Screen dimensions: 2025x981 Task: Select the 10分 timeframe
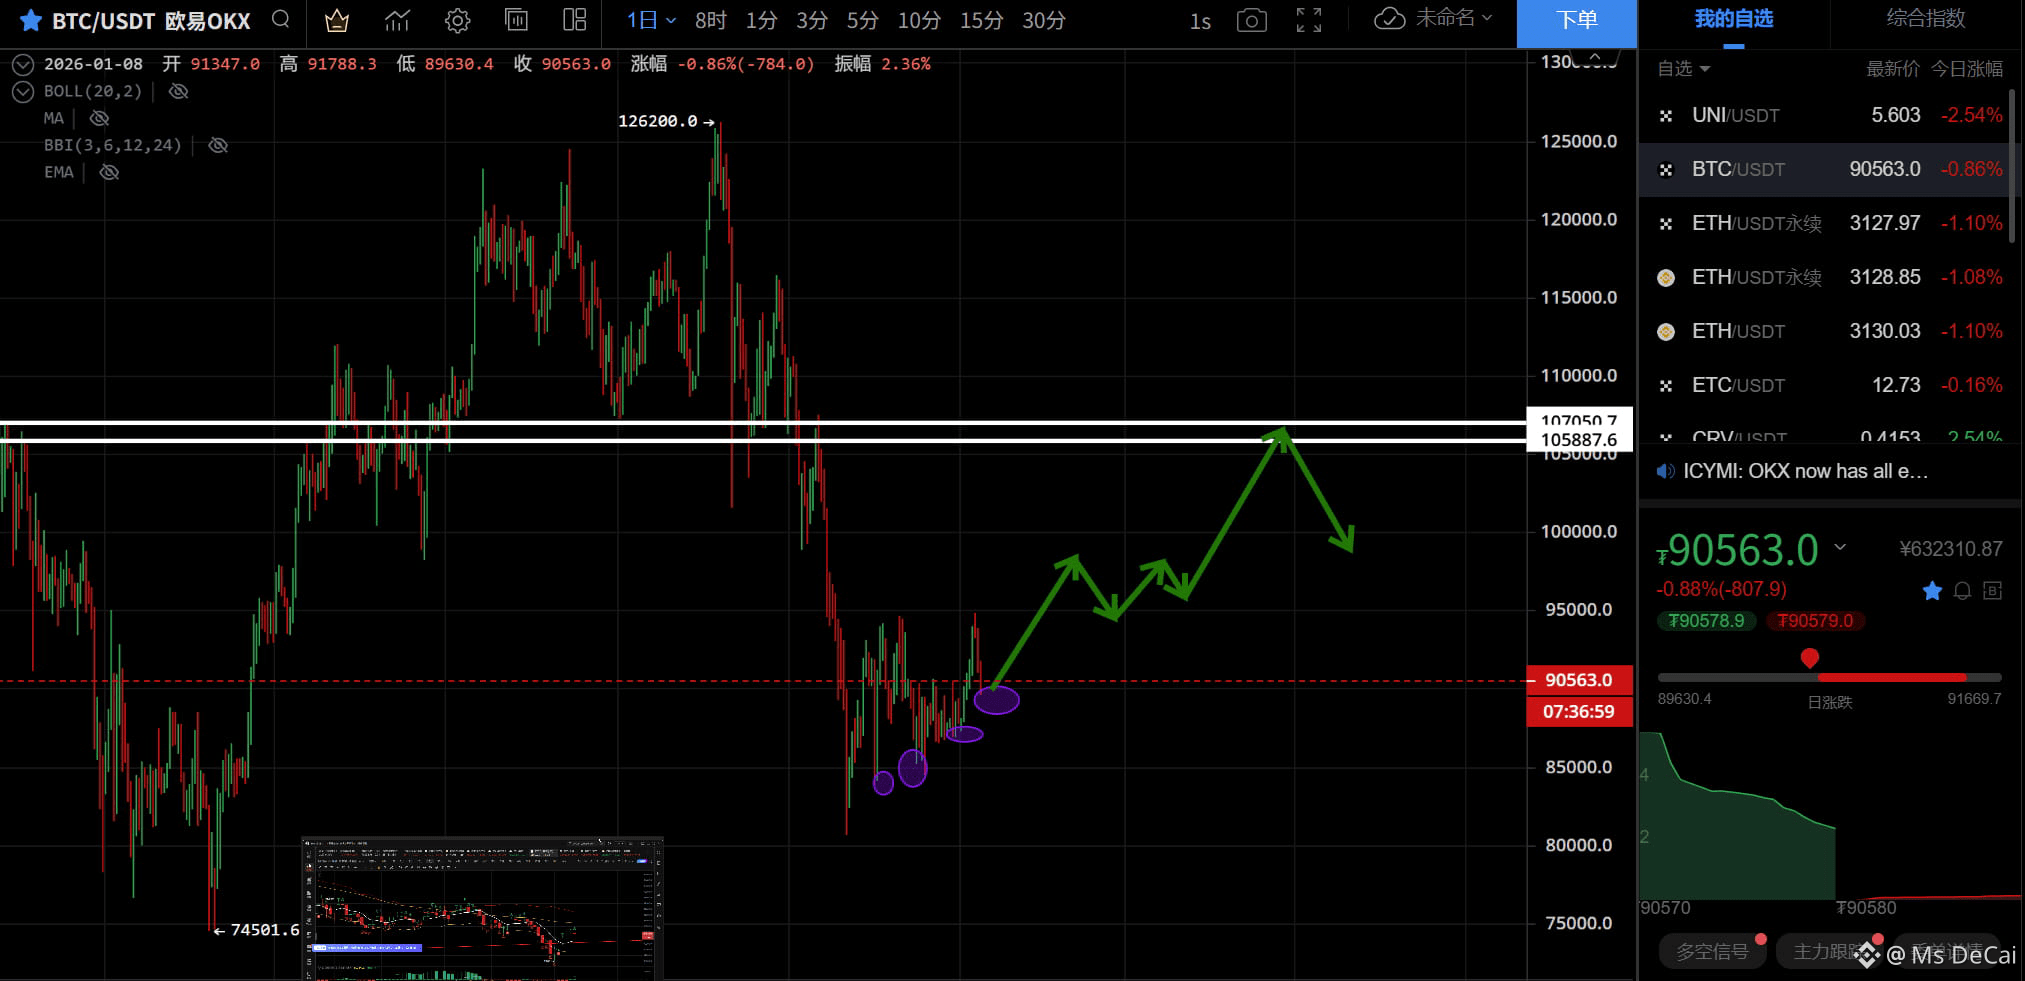coord(919,20)
